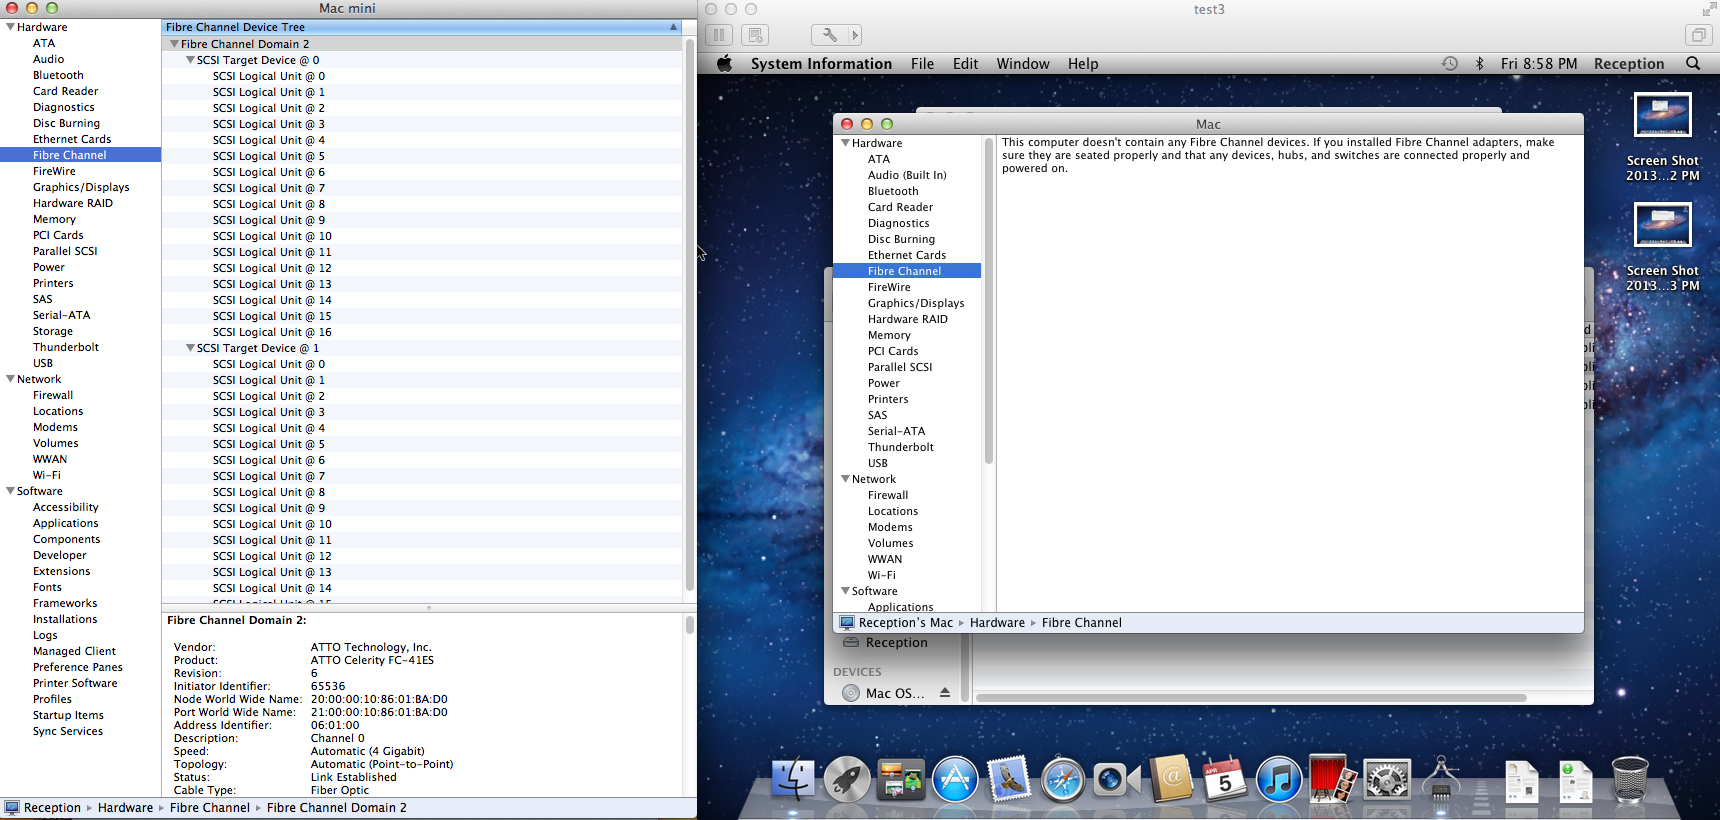The image size is (1720, 820).
Task: Open Launchpad from the Dock
Action: (847, 779)
